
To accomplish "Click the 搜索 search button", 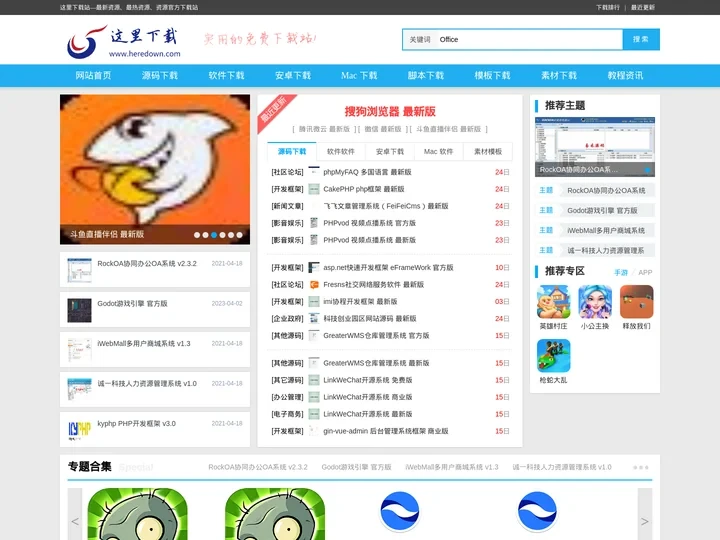I will [641, 39].
